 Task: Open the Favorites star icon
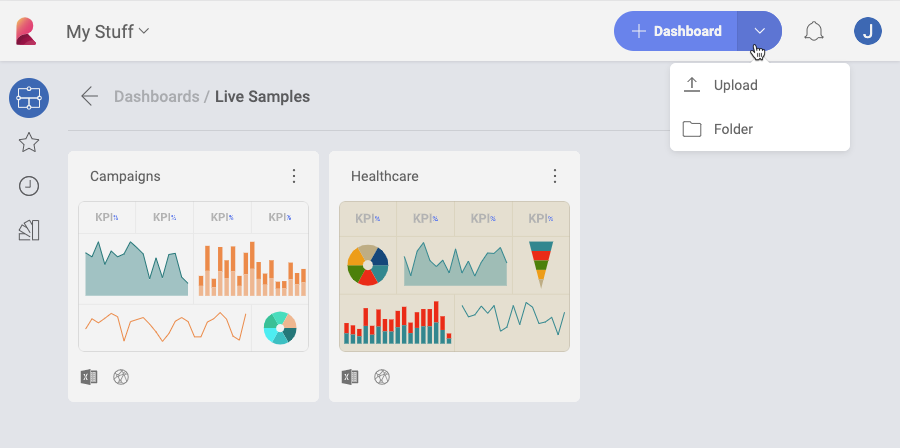[29, 143]
